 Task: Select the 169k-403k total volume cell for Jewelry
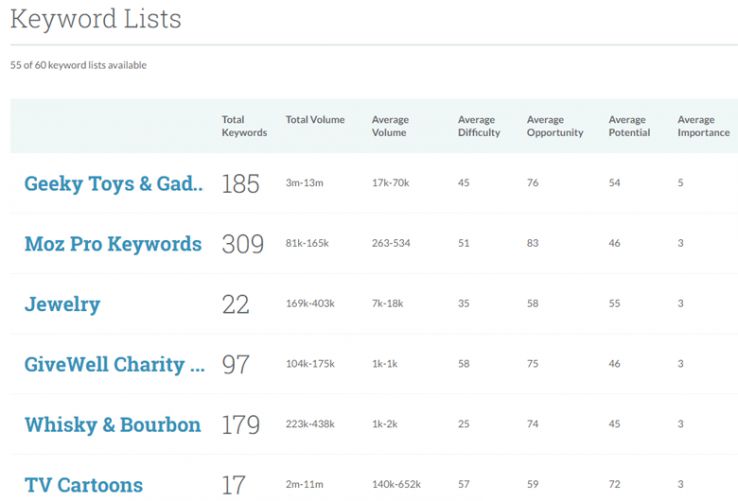(311, 304)
